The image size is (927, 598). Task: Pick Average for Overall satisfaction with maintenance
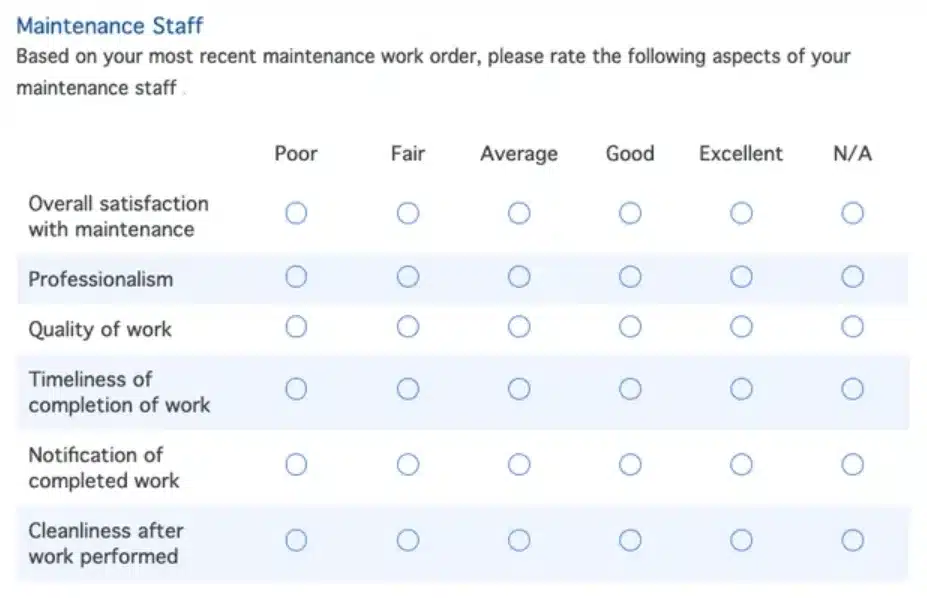pyautogui.click(x=518, y=213)
